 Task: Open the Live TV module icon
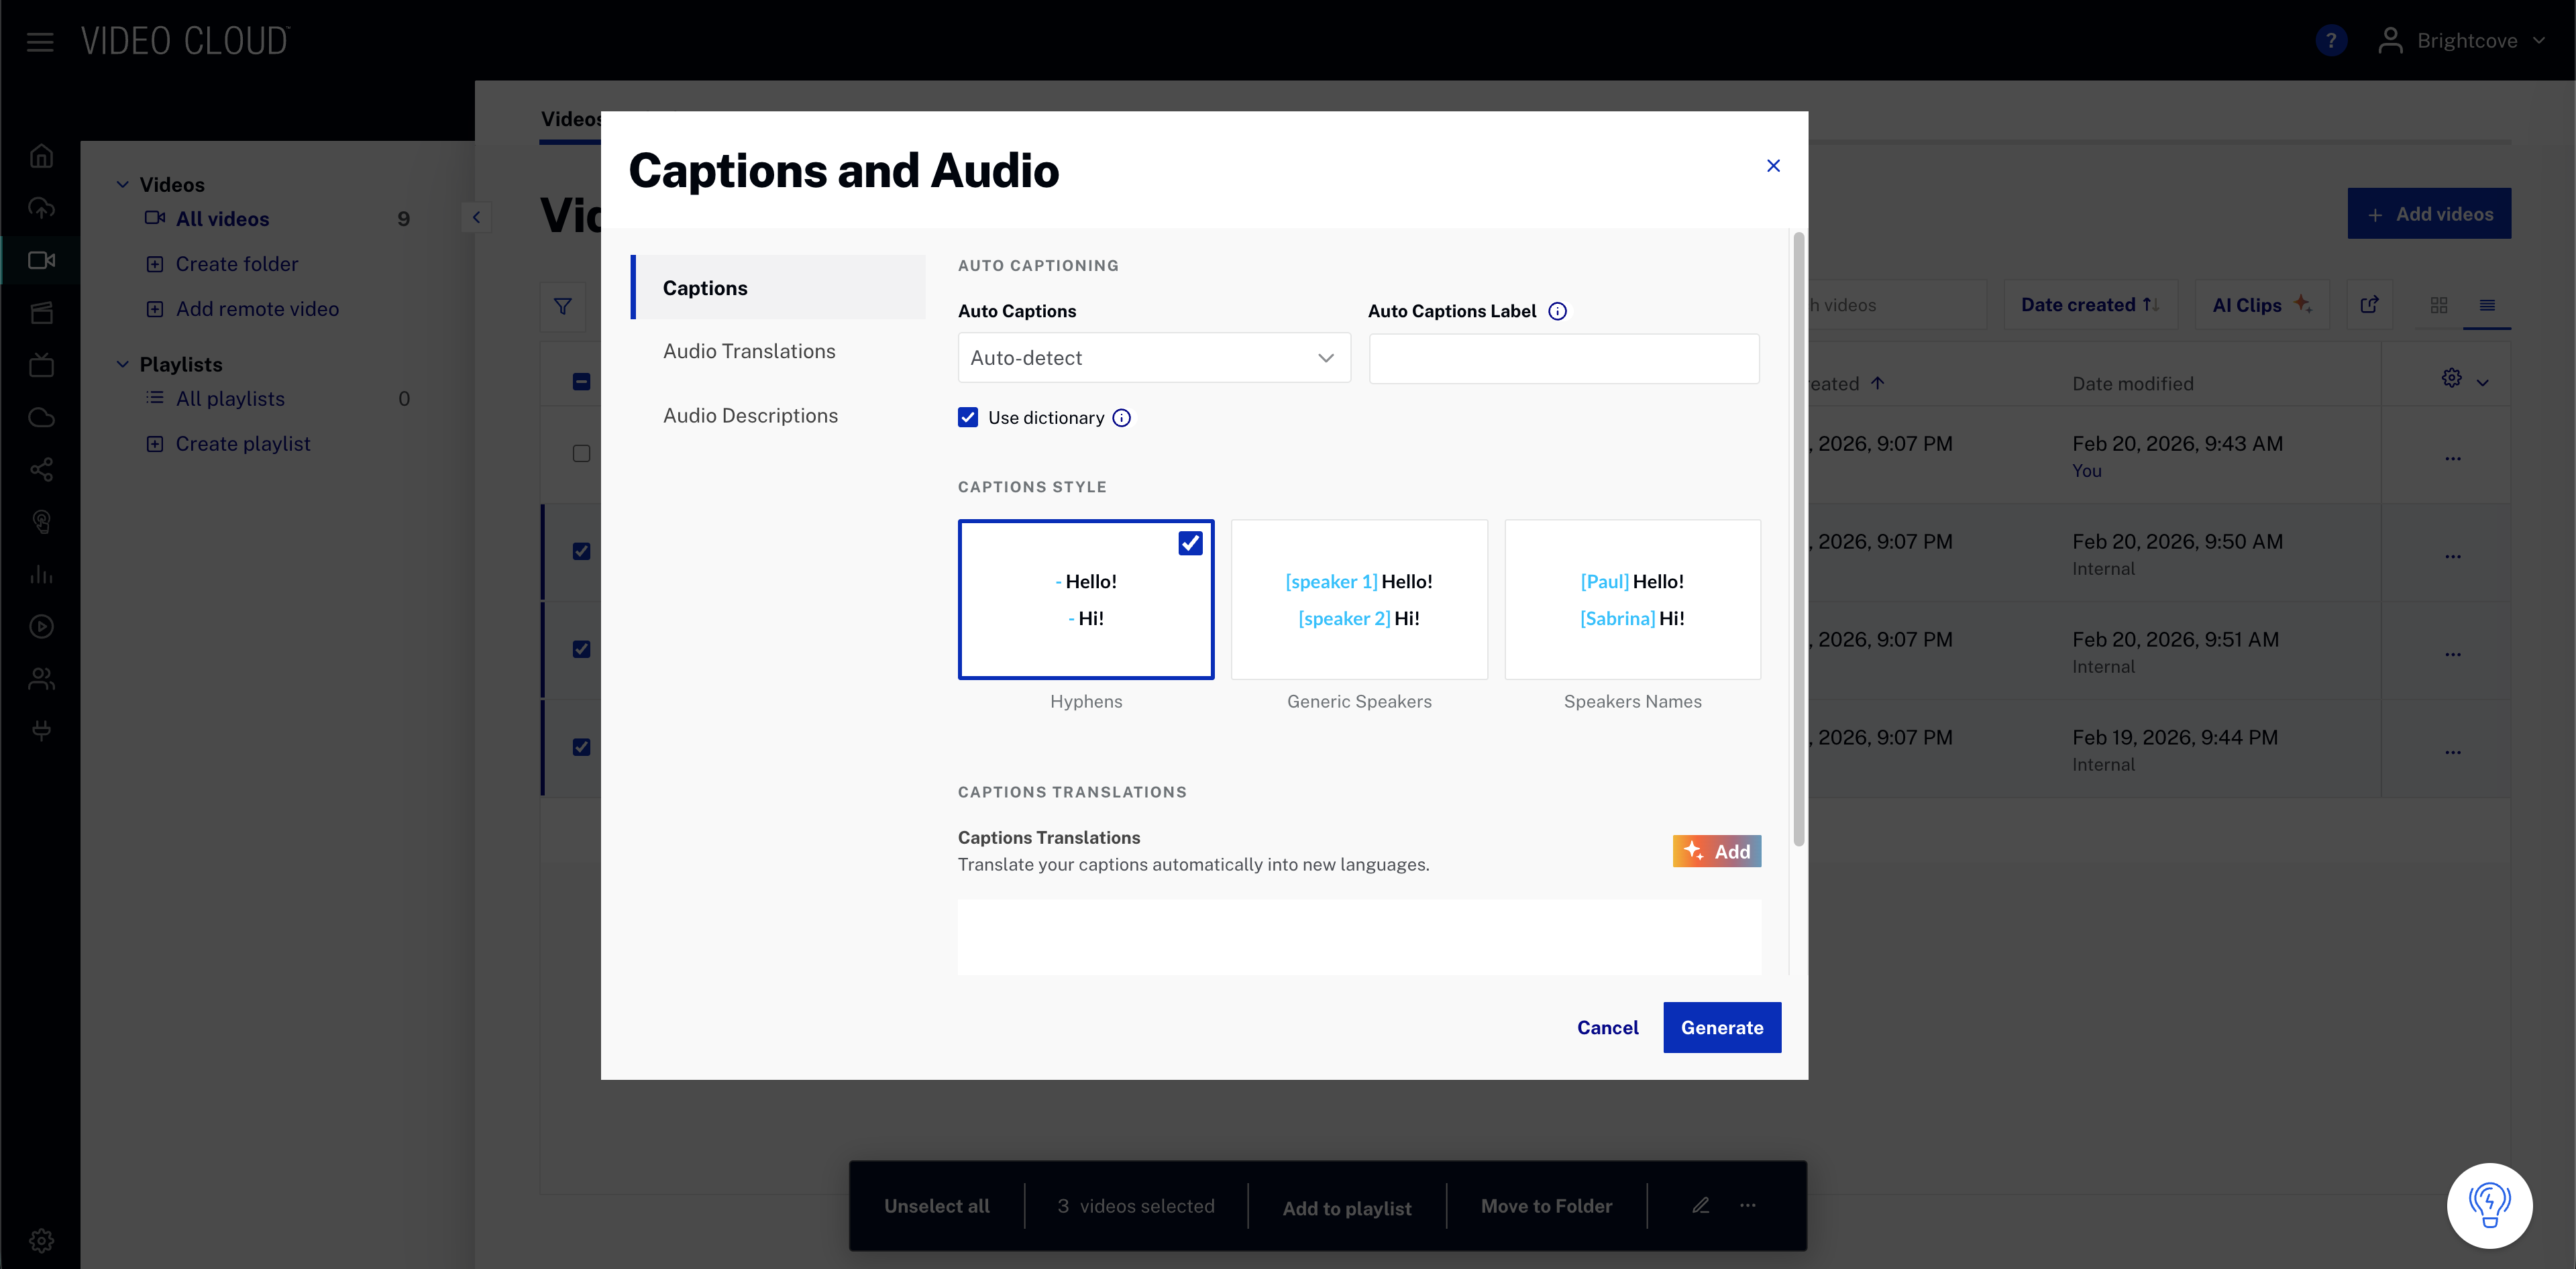41,364
